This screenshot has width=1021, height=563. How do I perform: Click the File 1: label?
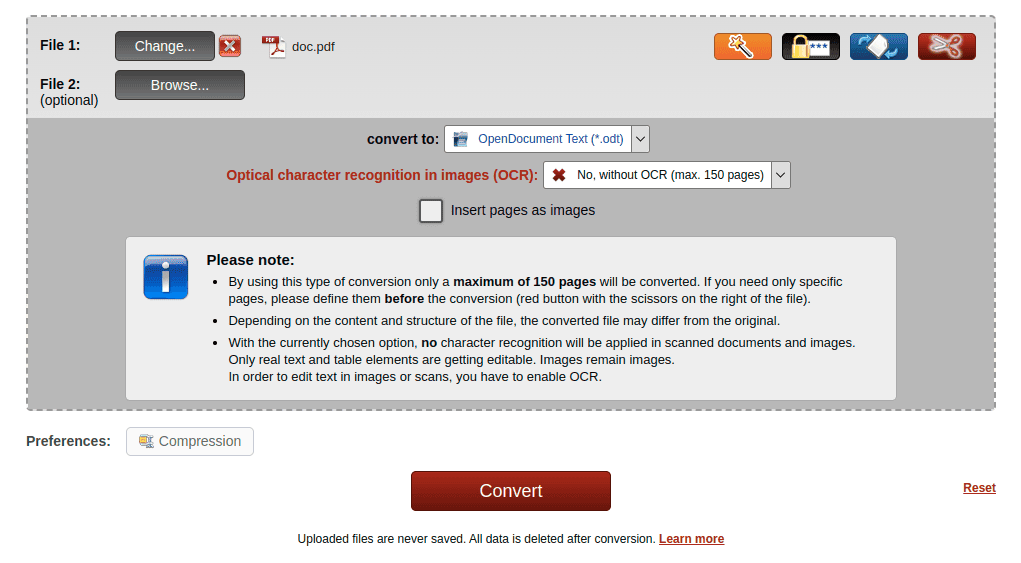click(x=60, y=45)
